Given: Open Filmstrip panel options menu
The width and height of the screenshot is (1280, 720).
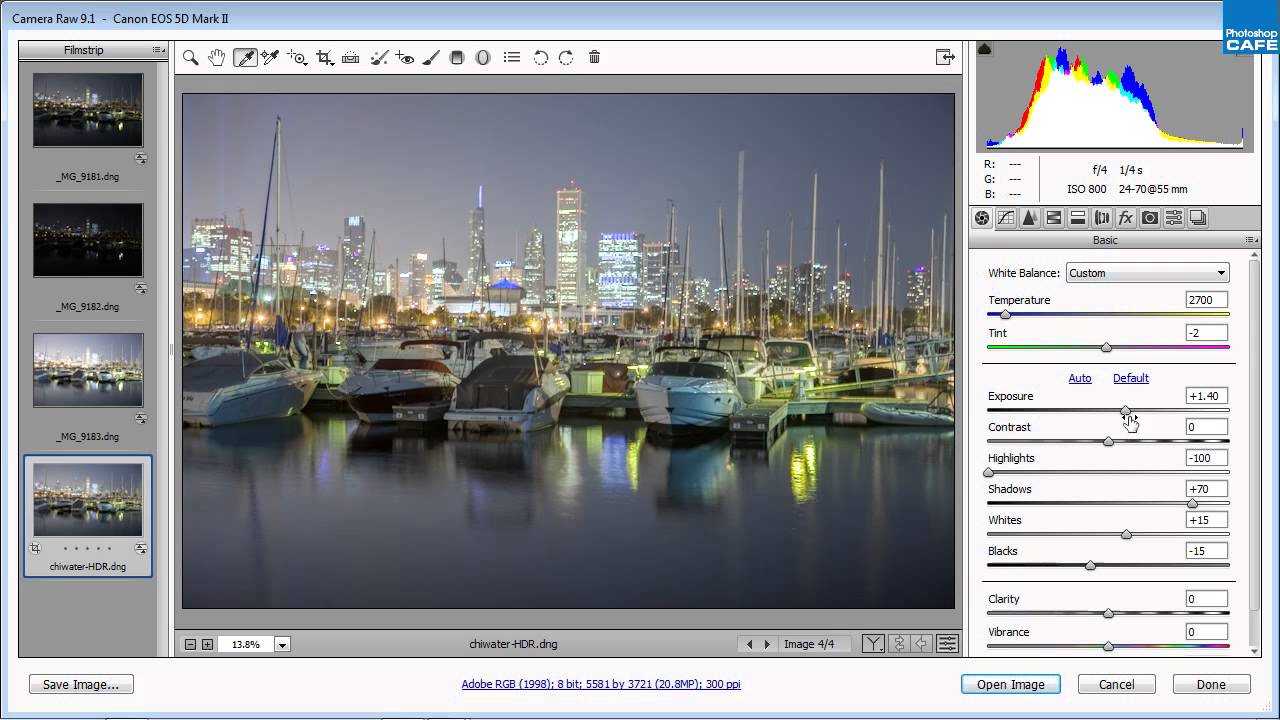Looking at the screenshot, I should pyautogui.click(x=158, y=50).
